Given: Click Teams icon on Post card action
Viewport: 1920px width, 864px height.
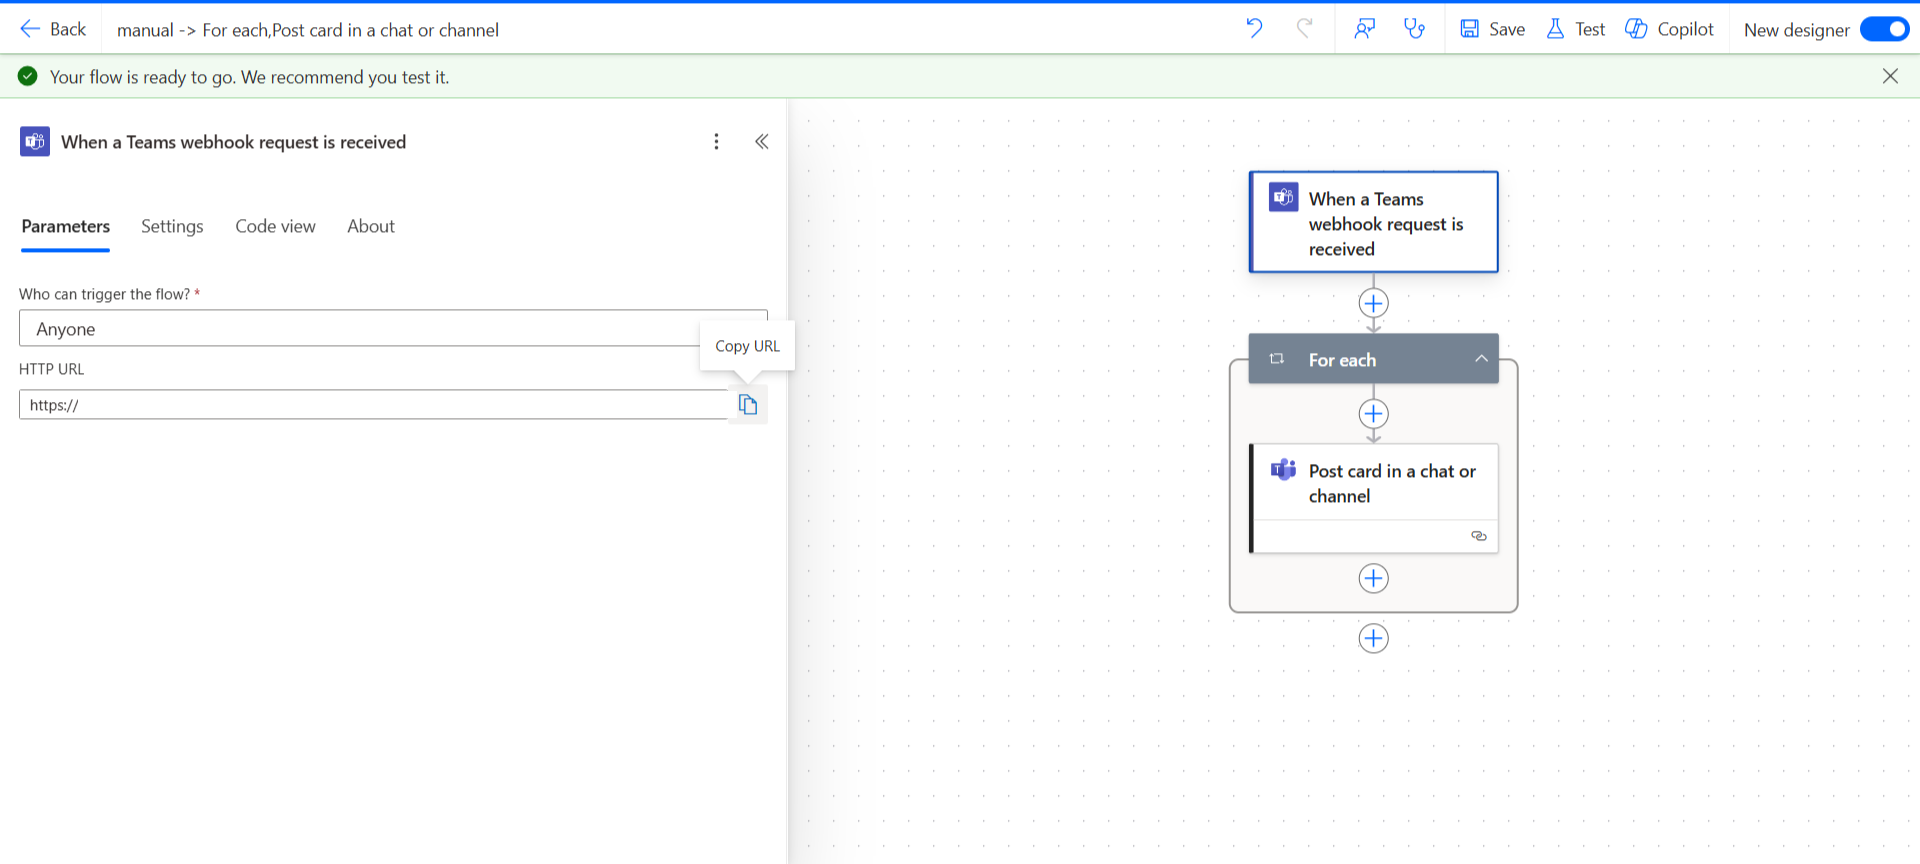Looking at the screenshot, I should click(1283, 469).
